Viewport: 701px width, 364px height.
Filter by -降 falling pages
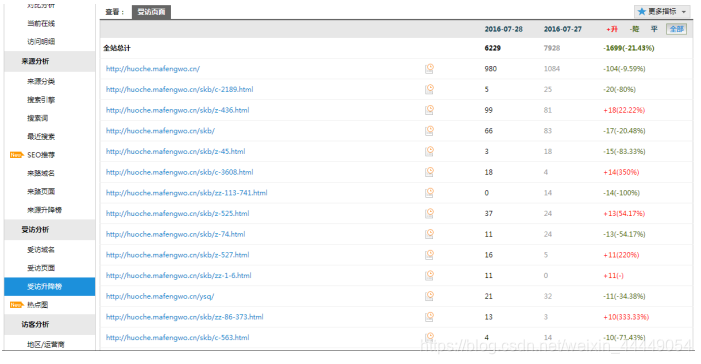634,29
